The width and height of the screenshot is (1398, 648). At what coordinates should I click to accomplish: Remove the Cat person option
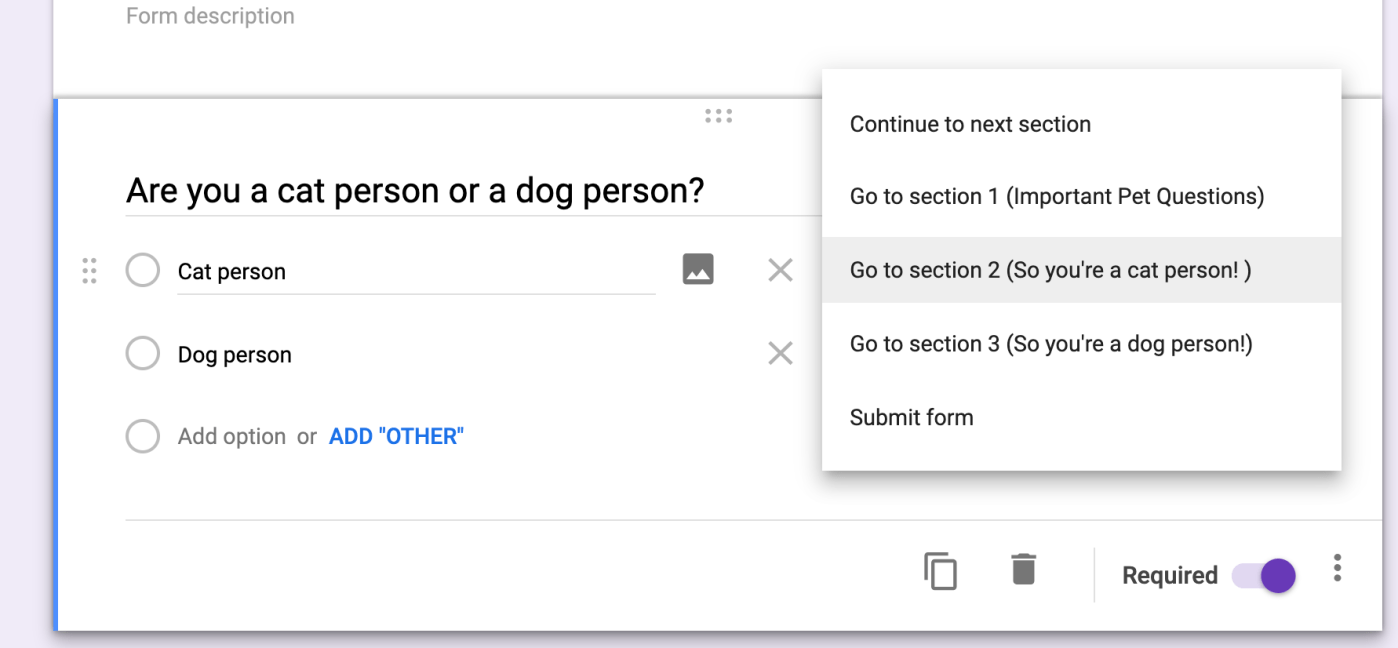click(x=780, y=270)
